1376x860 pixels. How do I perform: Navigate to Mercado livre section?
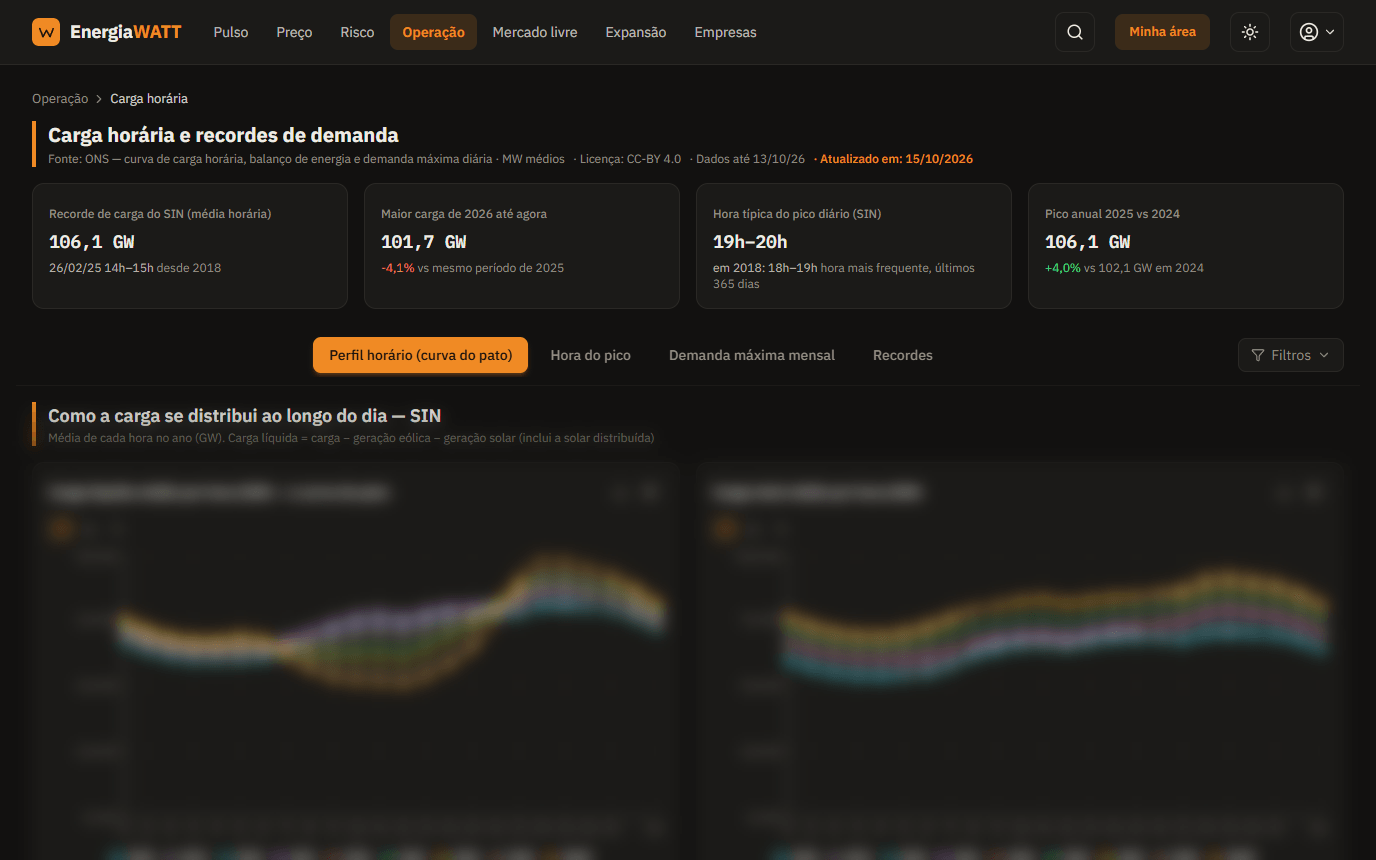(535, 32)
